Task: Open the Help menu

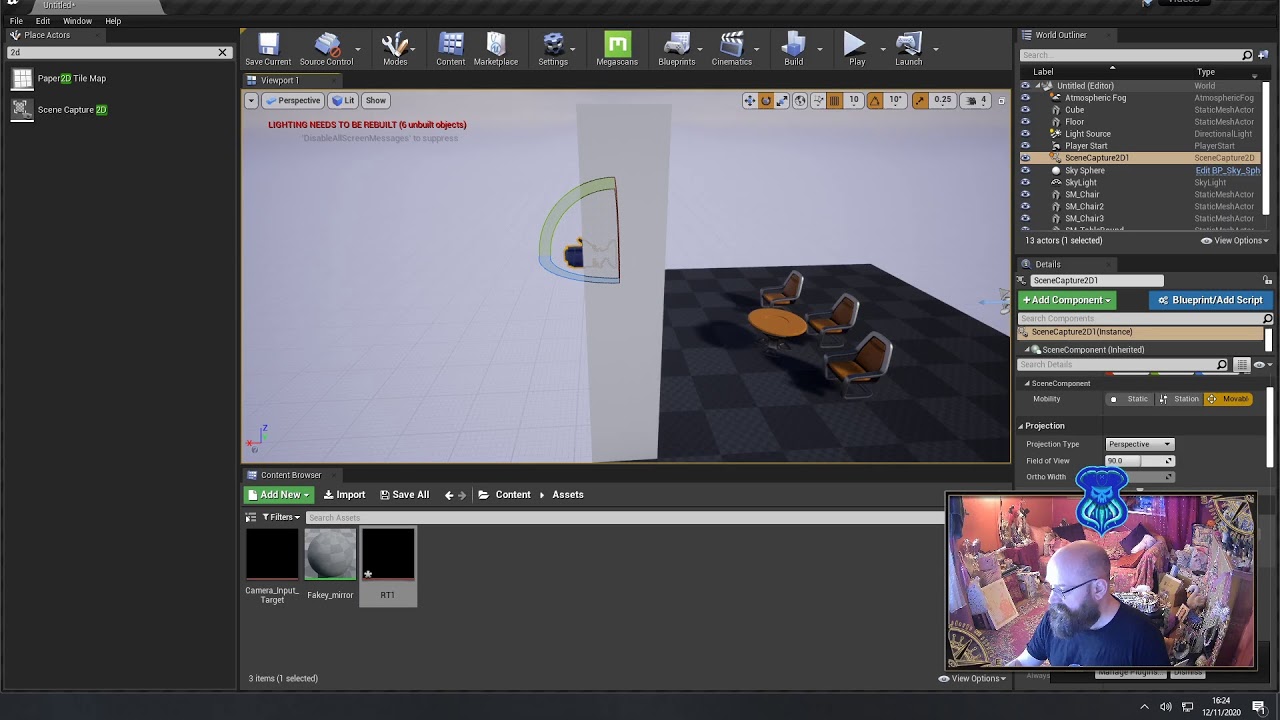Action: 113,21
